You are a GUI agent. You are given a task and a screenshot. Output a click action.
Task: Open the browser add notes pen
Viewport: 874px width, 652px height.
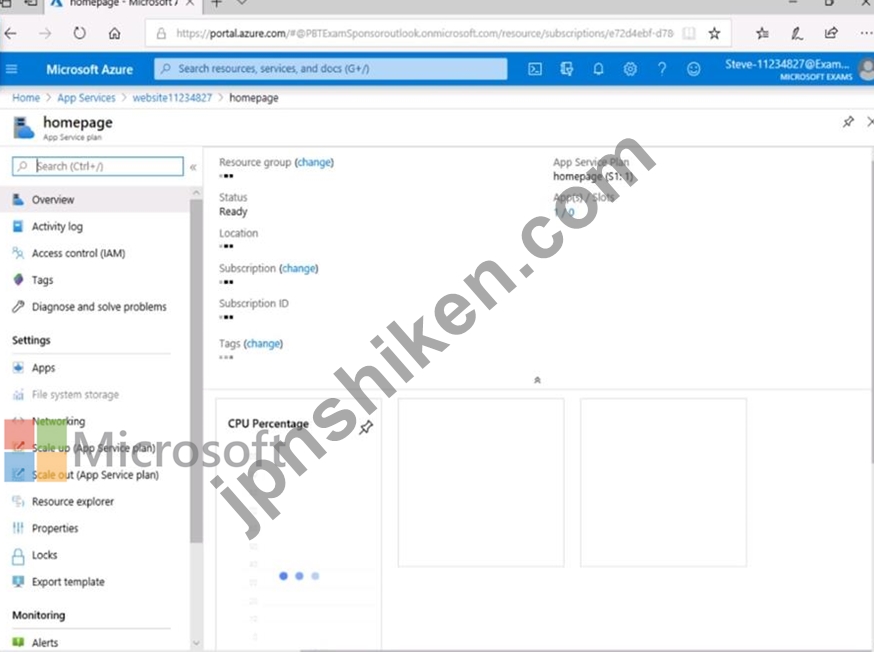[797, 33]
